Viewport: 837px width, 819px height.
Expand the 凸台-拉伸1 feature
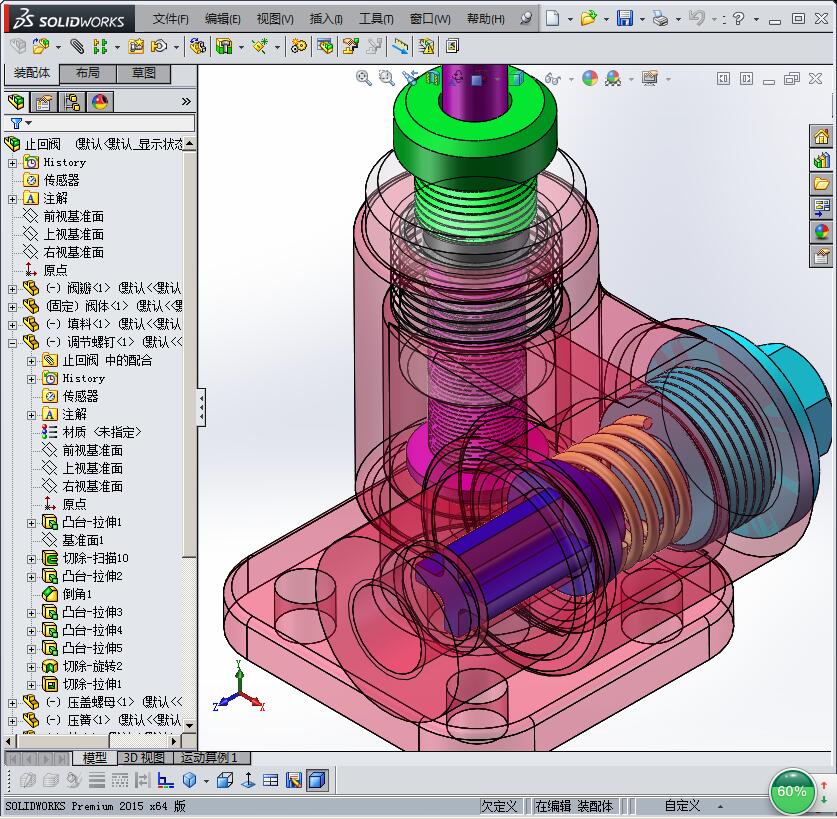tap(31, 523)
